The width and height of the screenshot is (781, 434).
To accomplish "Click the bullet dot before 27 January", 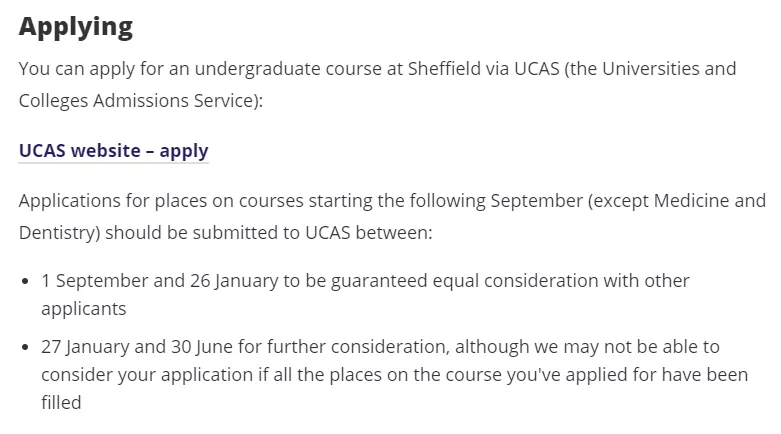I will pyautogui.click(x=25, y=347).
